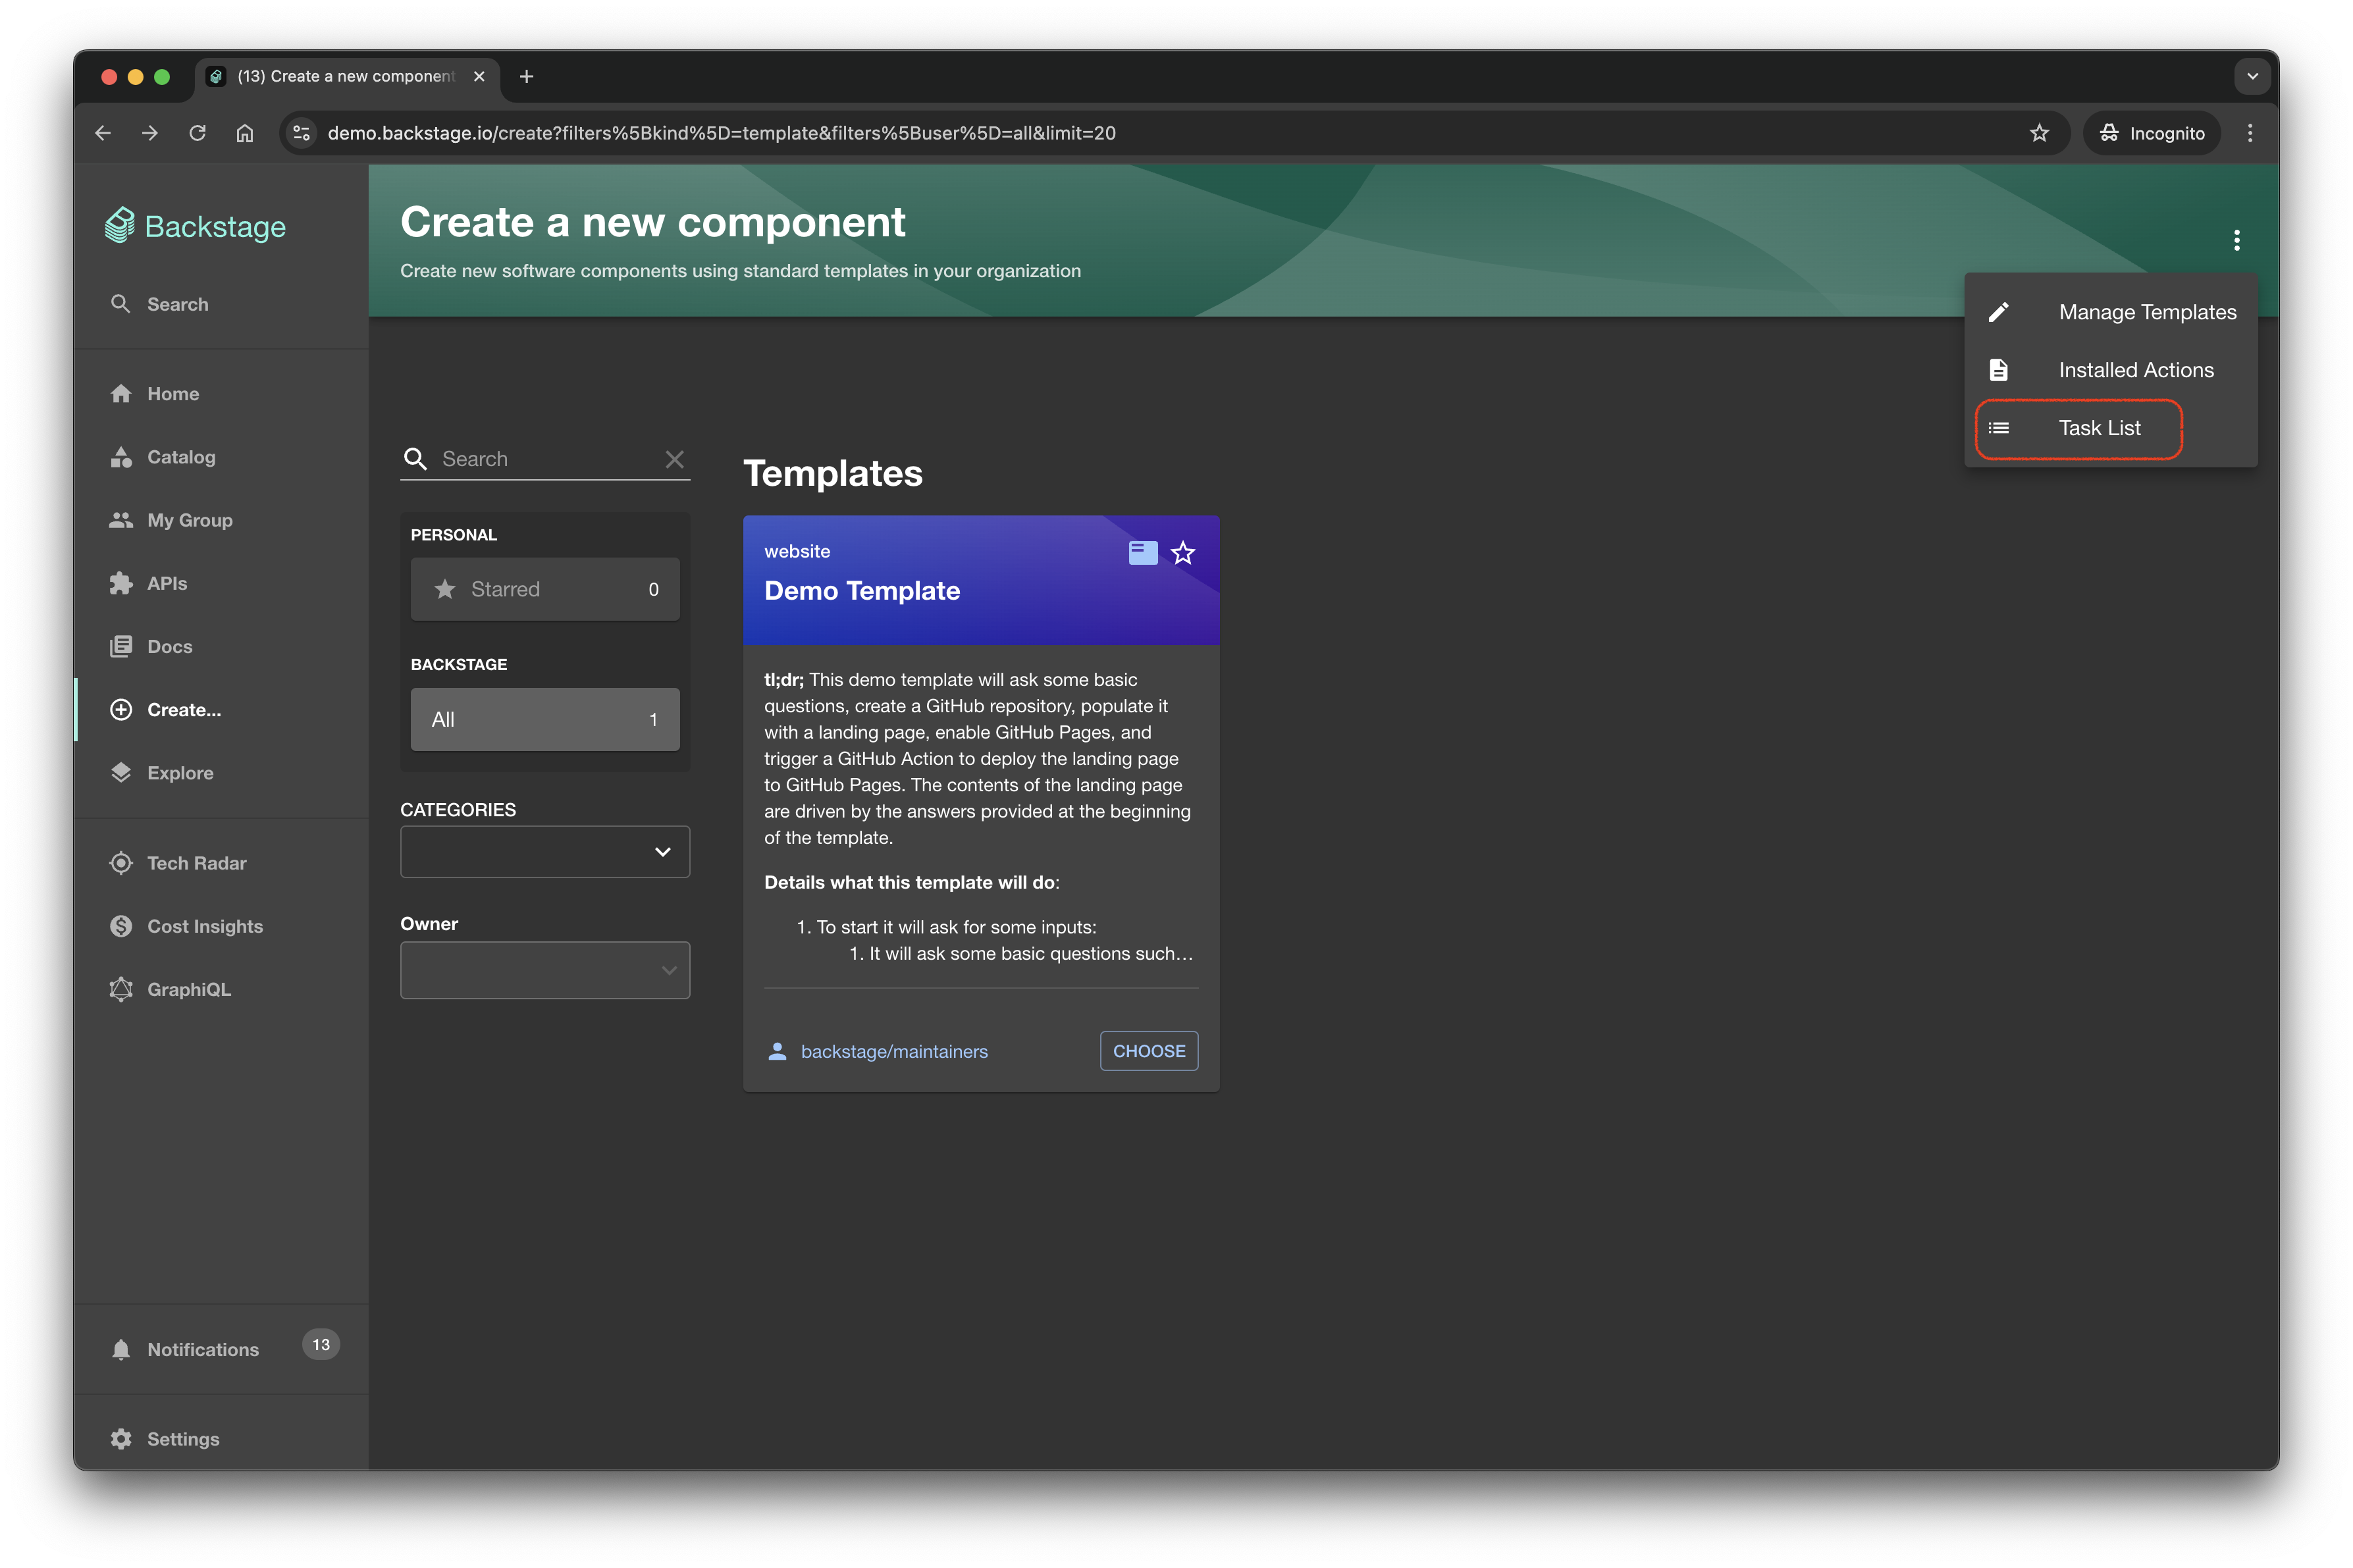2353x1568 pixels.
Task: Expand the Categories dropdown
Action: click(544, 852)
